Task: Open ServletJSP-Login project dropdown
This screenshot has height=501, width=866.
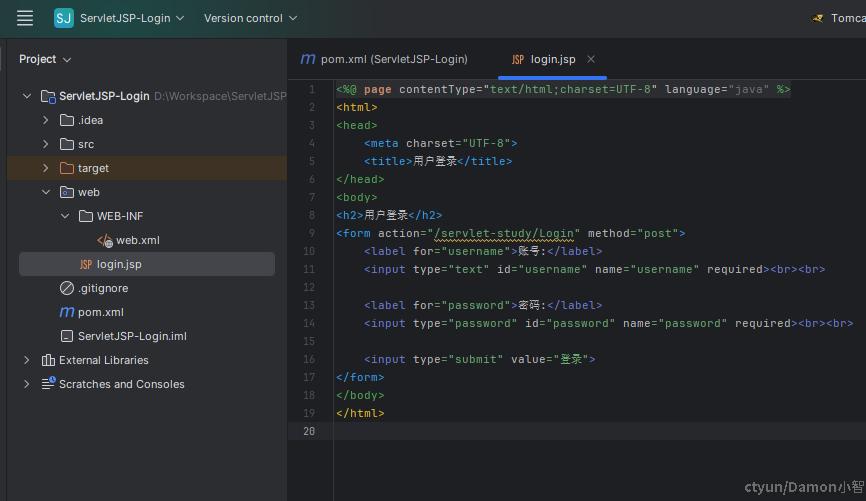Action: [x=131, y=18]
